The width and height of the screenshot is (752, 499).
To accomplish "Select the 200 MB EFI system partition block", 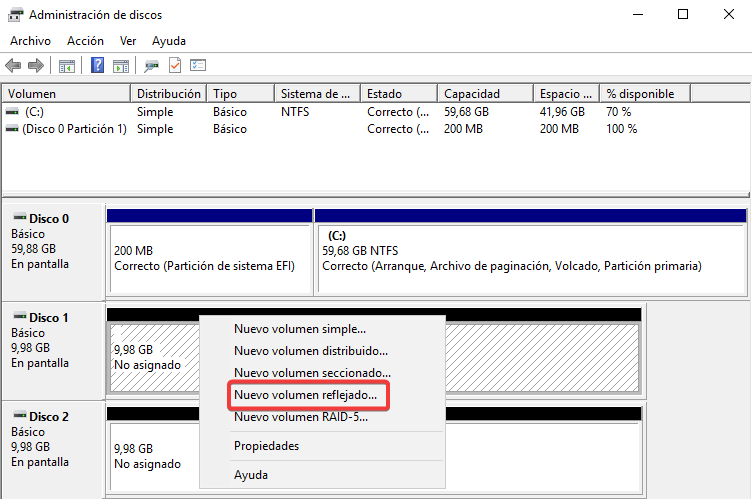I will (209, 258).
